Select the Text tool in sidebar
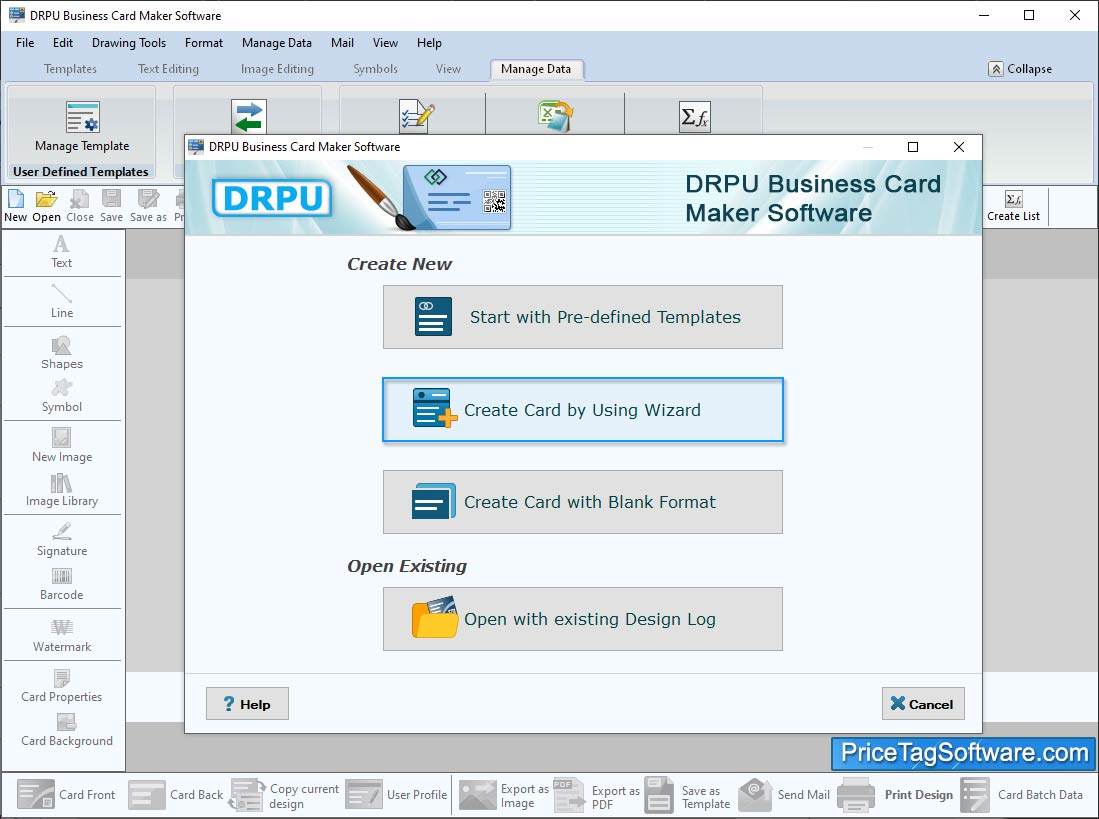 pyautogui.click(x=61, y=251)
